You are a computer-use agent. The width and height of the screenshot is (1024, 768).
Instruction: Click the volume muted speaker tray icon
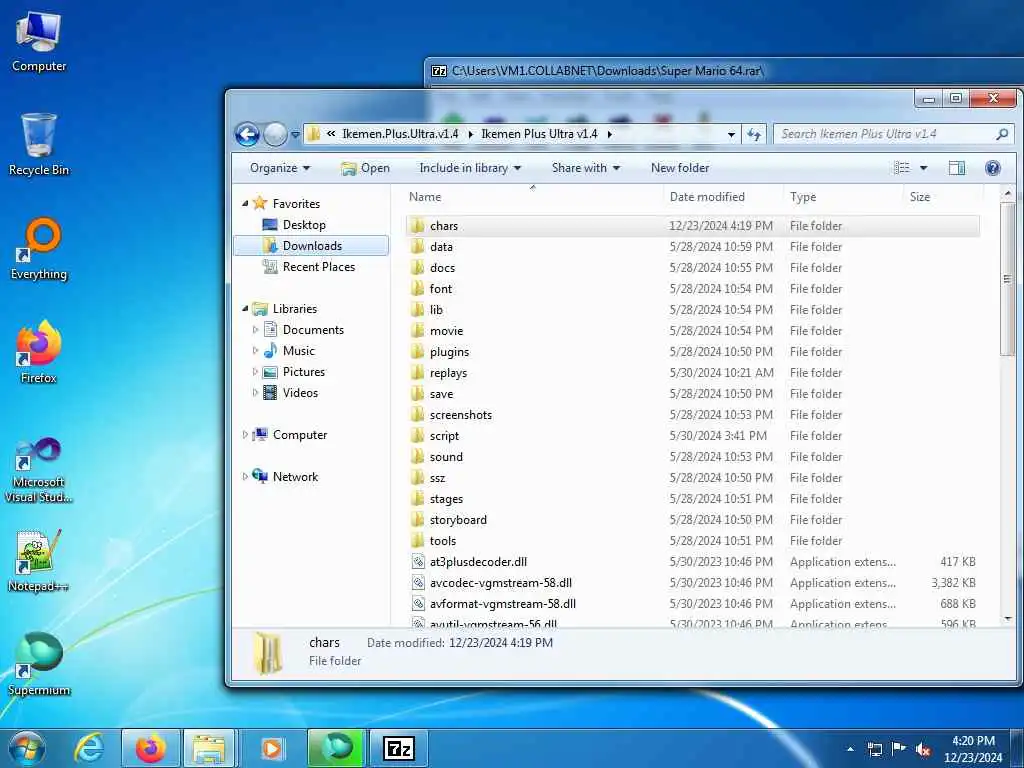pos(923,750)
